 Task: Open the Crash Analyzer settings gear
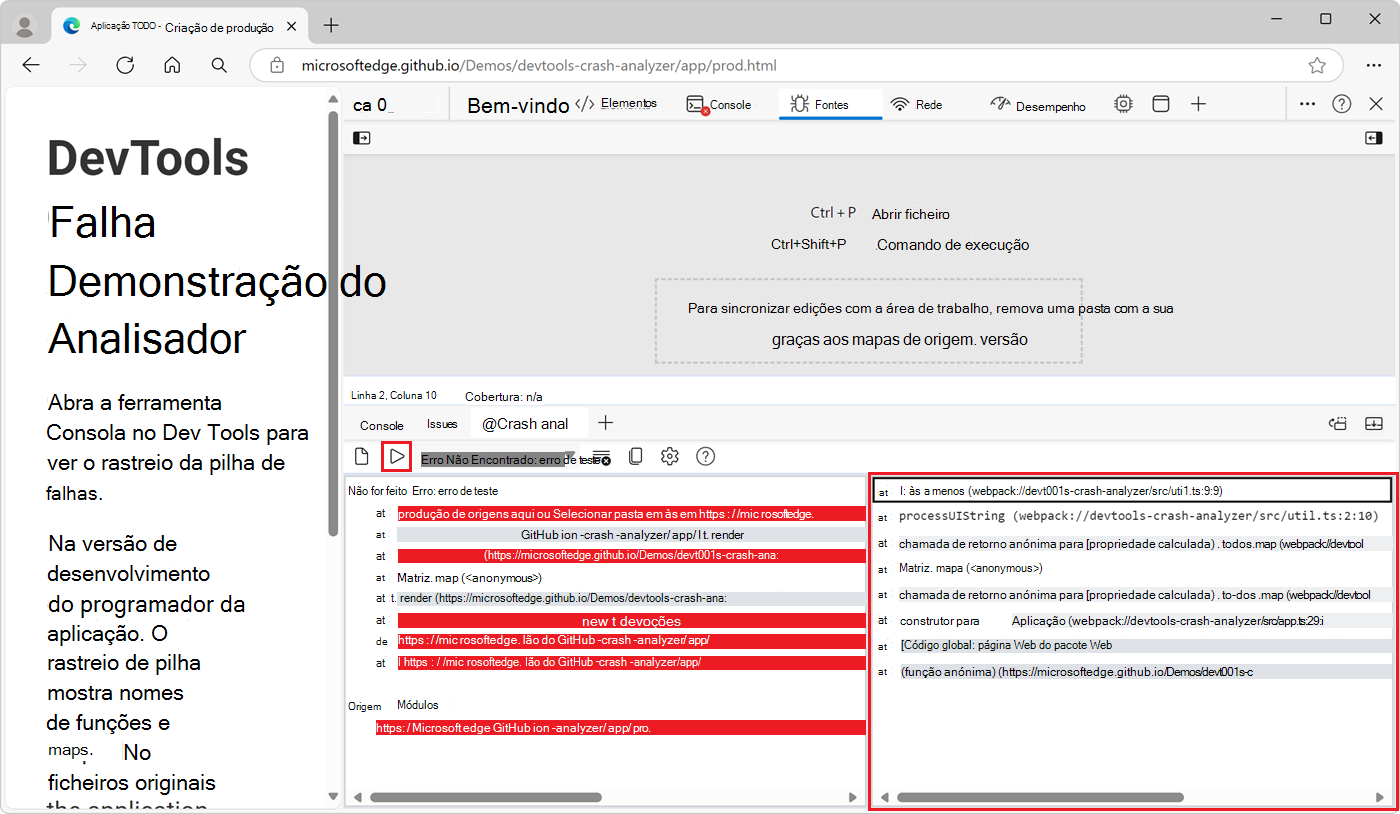click(x=669, y=456)
